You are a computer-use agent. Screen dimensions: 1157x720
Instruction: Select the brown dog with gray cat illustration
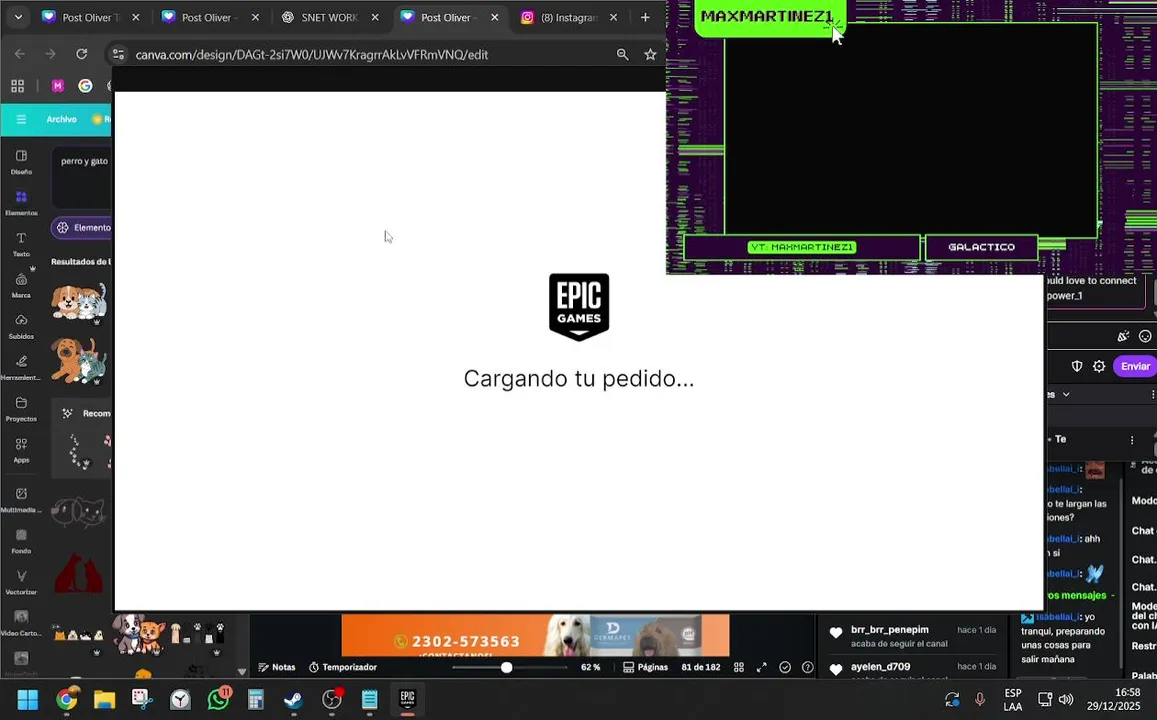(x=79, y=361)
